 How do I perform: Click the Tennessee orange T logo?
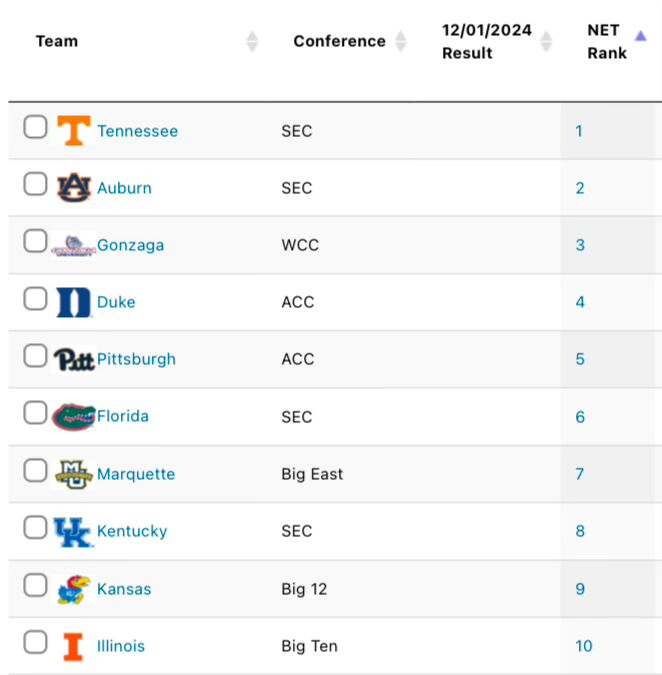pos(74,130)
